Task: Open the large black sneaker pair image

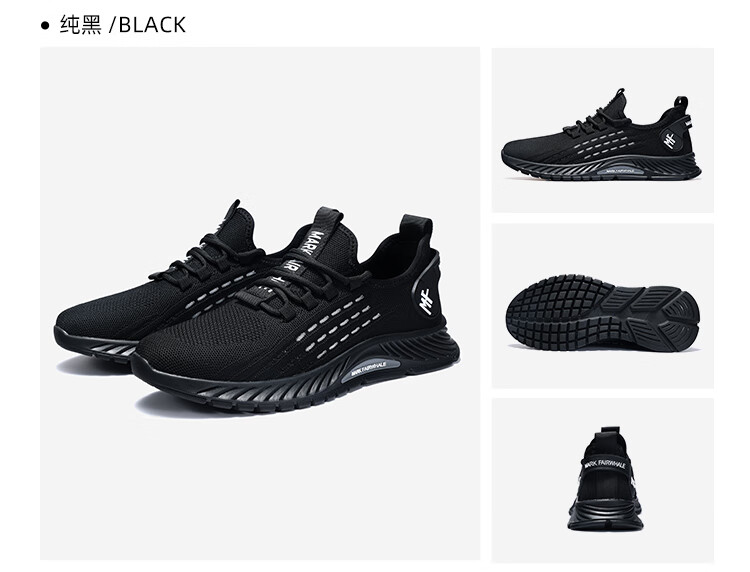Action: coord(260,303)
